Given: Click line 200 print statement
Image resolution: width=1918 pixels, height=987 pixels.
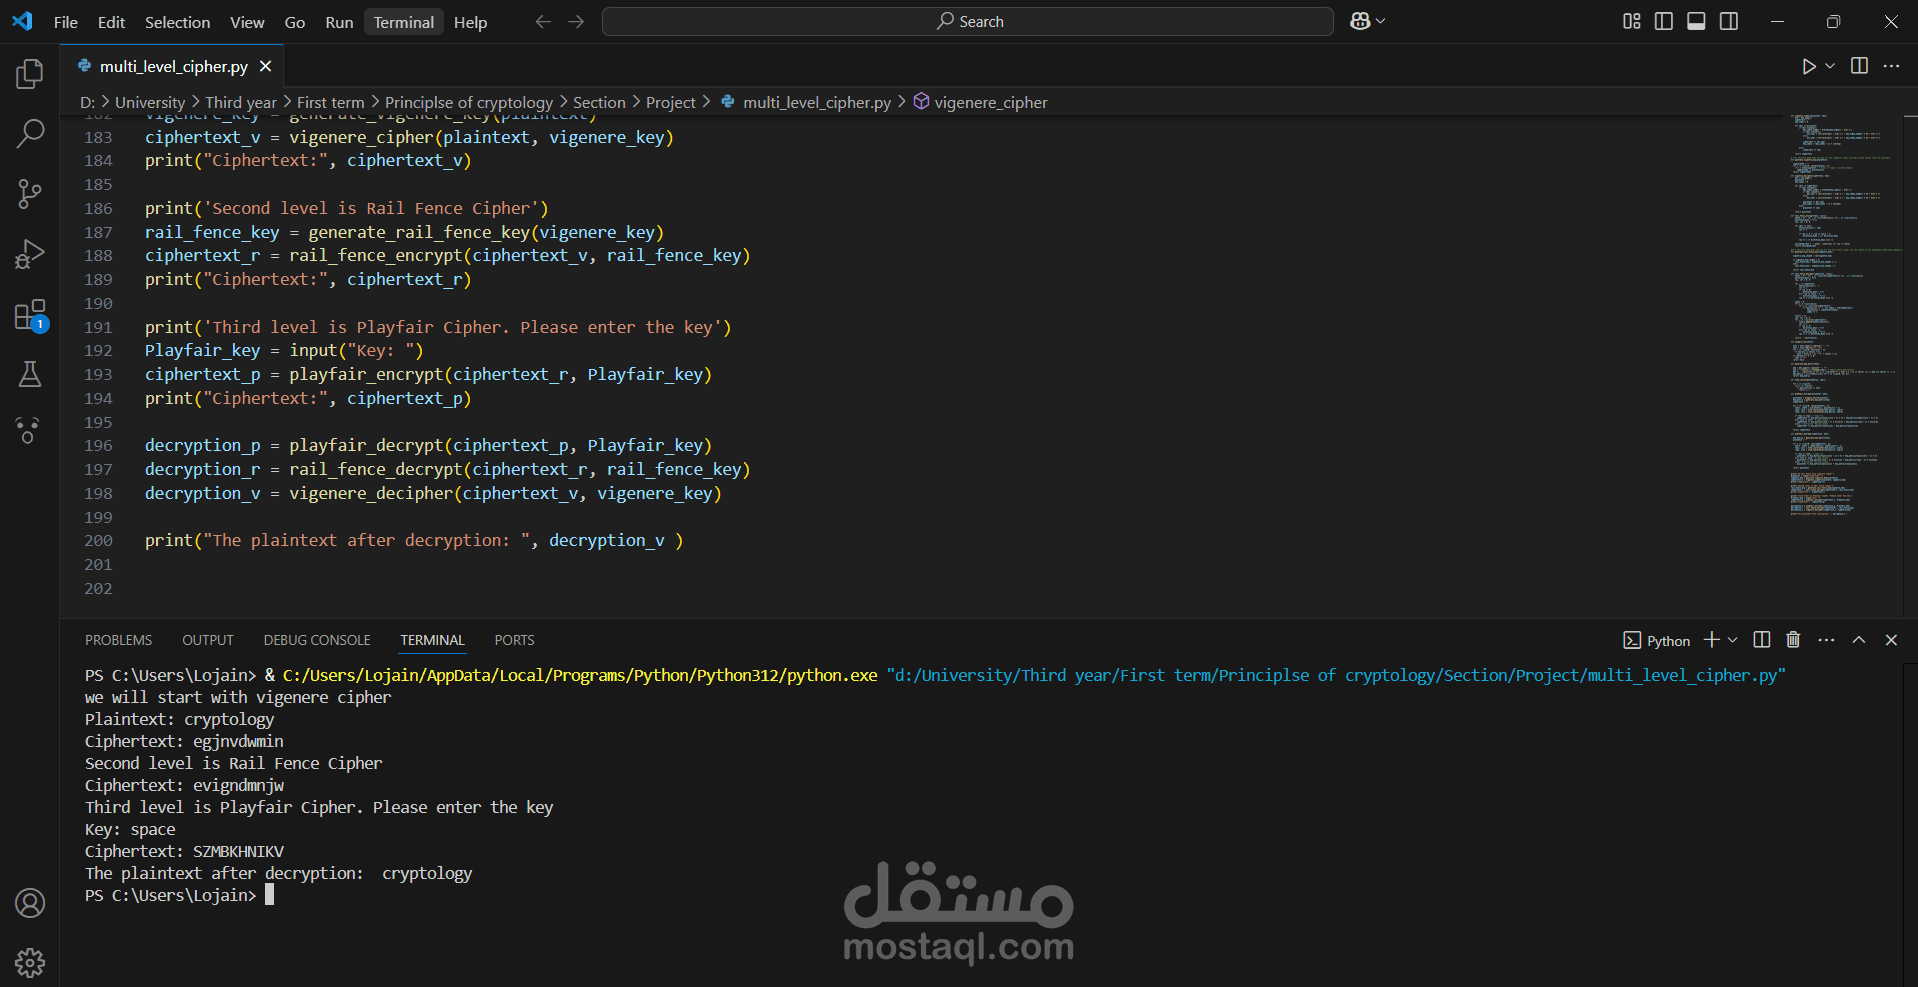Looking at the screenshot, I should pyautogui.click(x=414, y=540).
